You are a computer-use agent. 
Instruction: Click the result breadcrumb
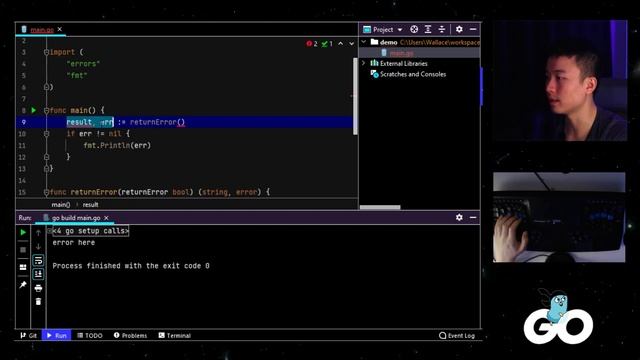pyautogui.click(x=91, y=205)
